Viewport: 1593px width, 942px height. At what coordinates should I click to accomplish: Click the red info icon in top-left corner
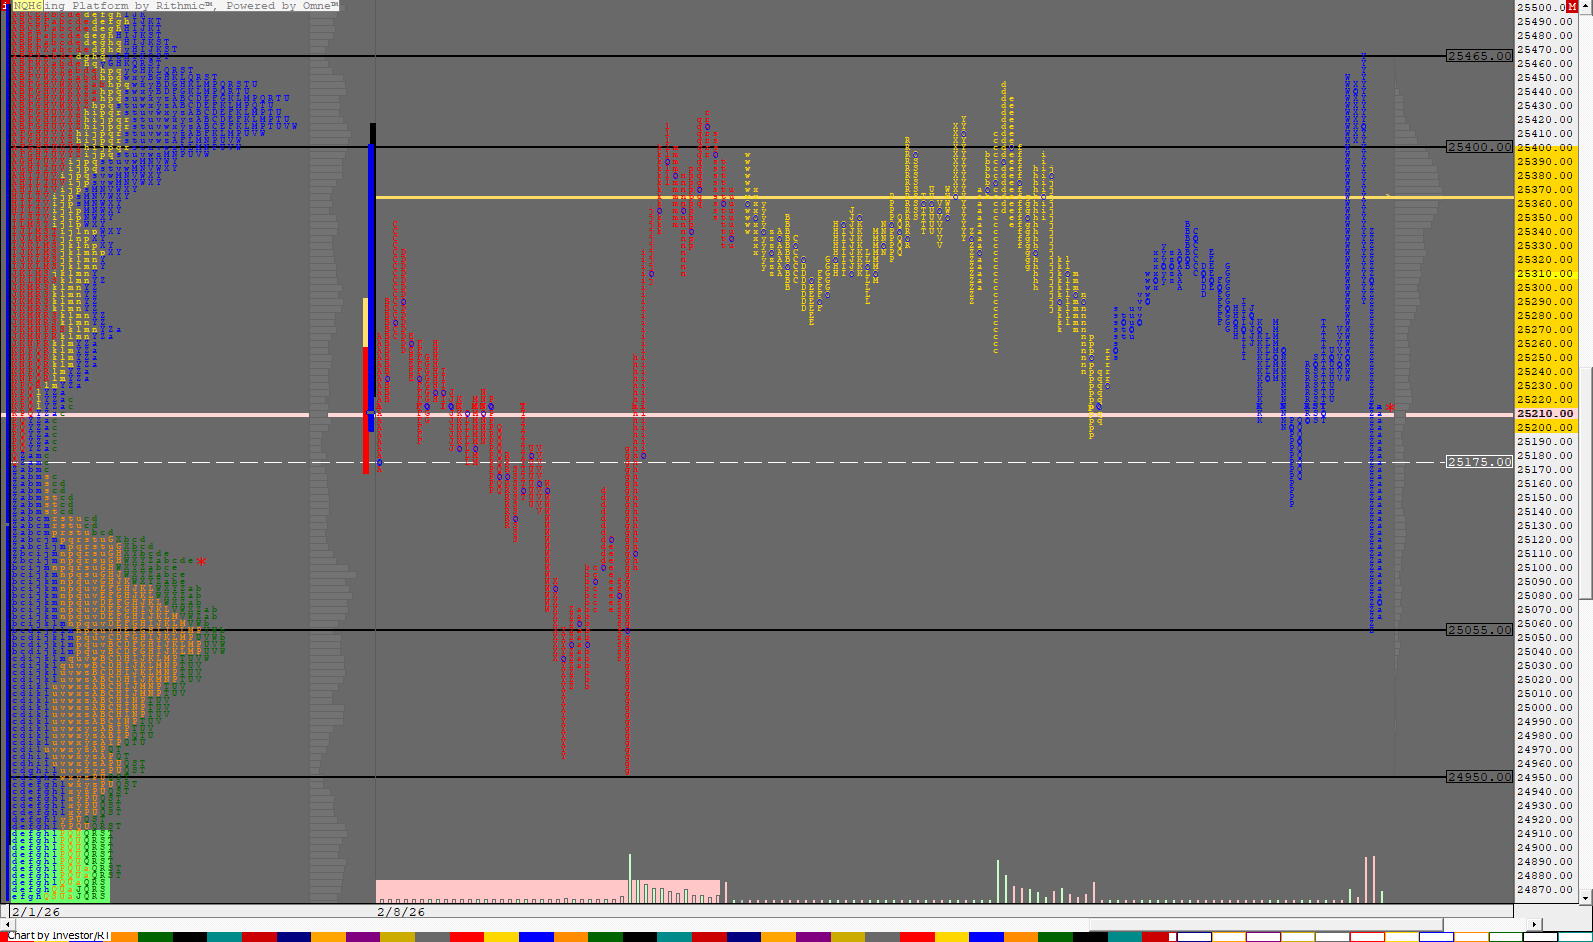coord(5,6)
